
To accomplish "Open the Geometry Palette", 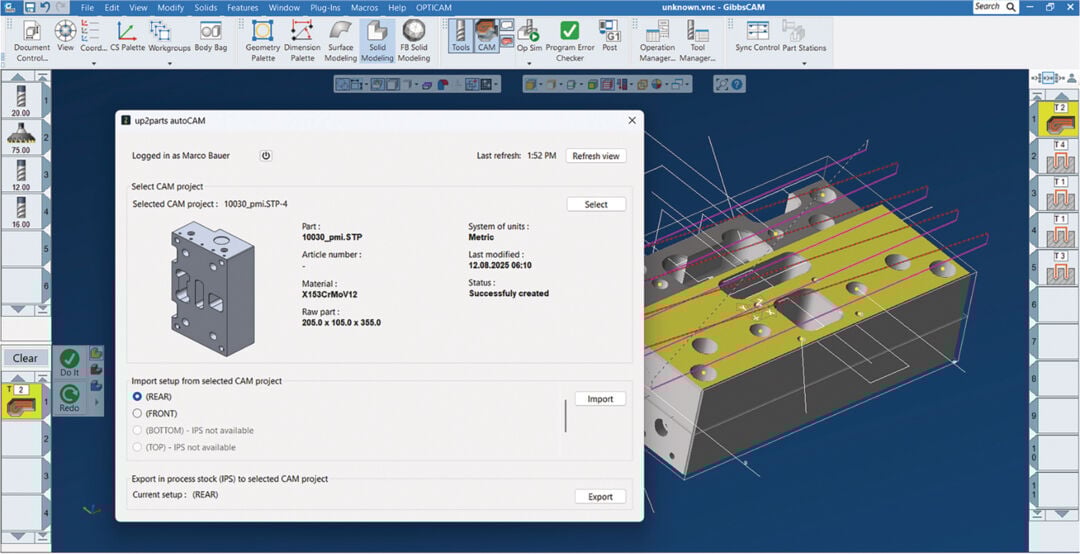I will point(263,38).
